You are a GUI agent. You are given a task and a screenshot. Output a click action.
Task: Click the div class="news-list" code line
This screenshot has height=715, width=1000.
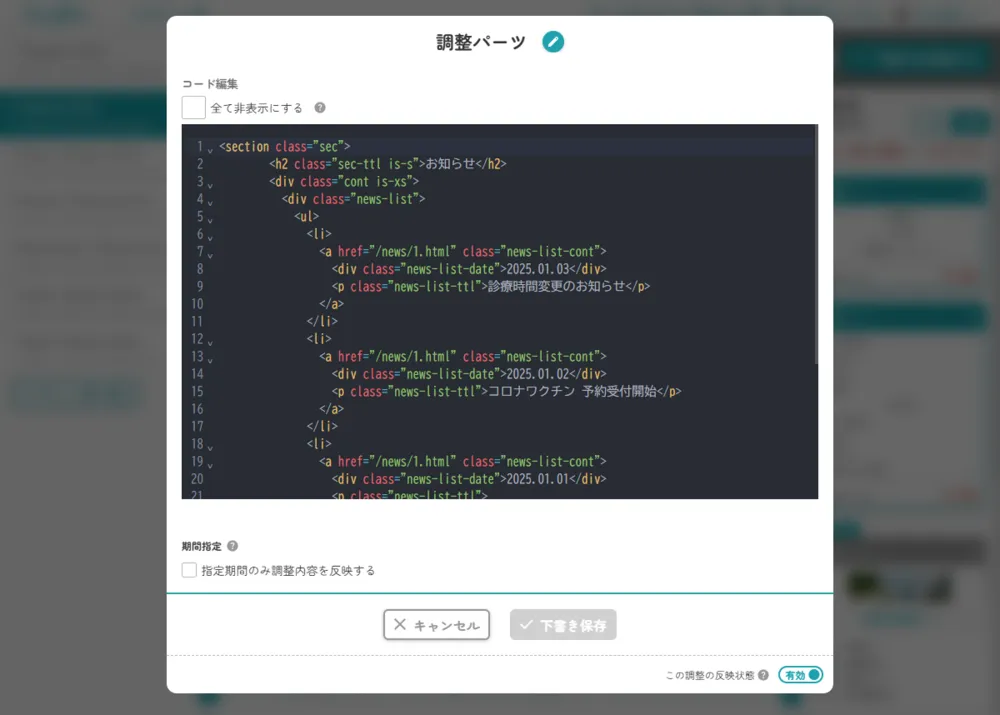353,199
